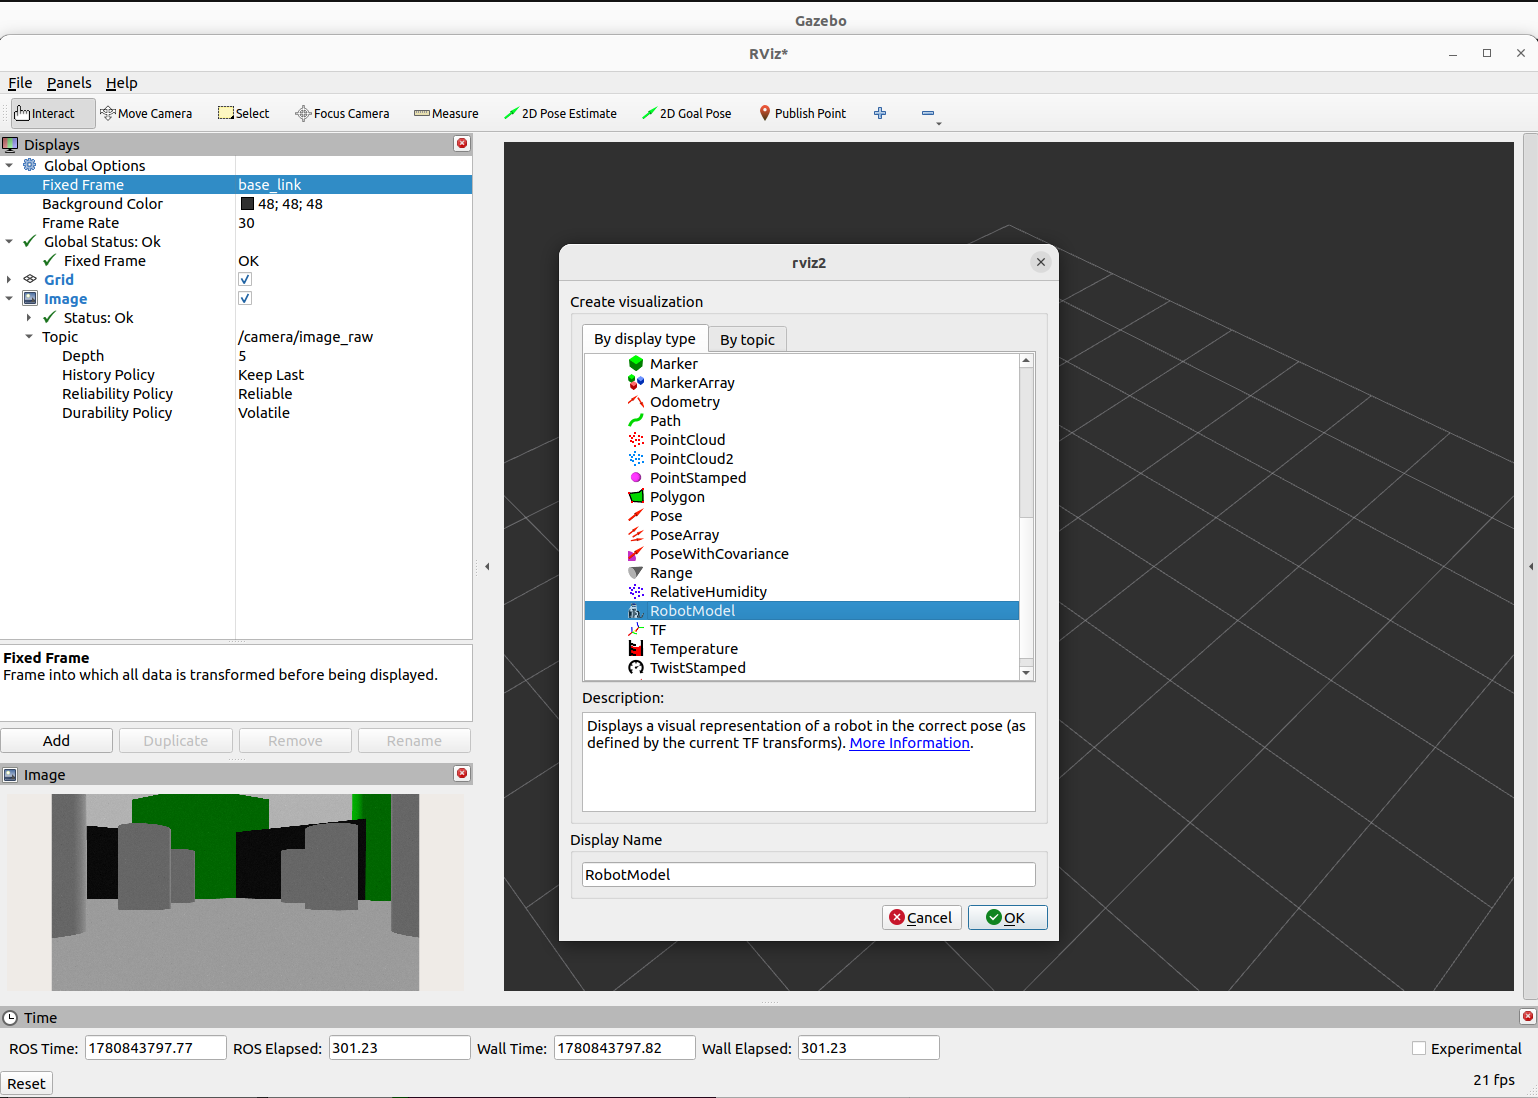Pick the Measure tool
The width and height of the screenshot is (1538, 1098).
pyautogui.click(x=446, y=113)
